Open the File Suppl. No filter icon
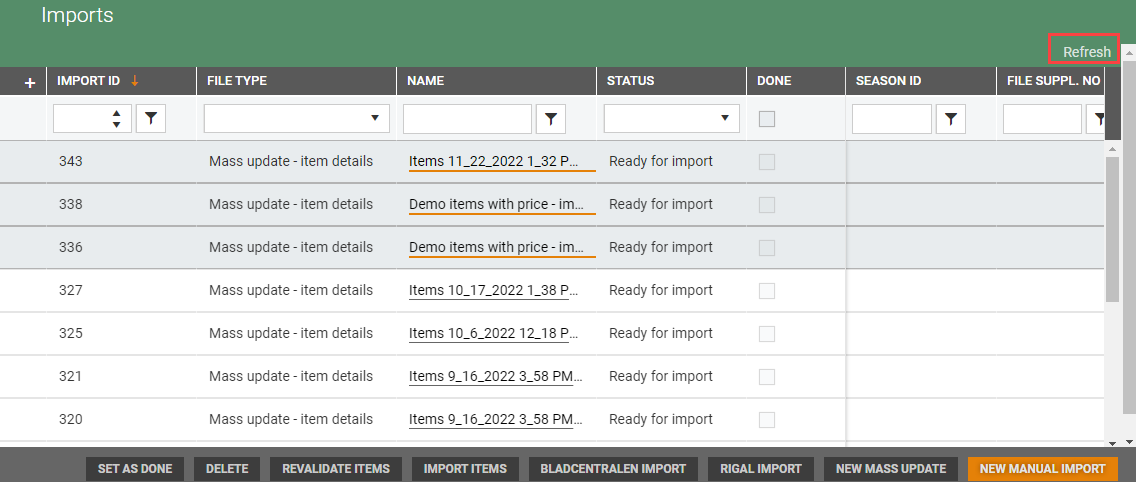 point(1099,119)
